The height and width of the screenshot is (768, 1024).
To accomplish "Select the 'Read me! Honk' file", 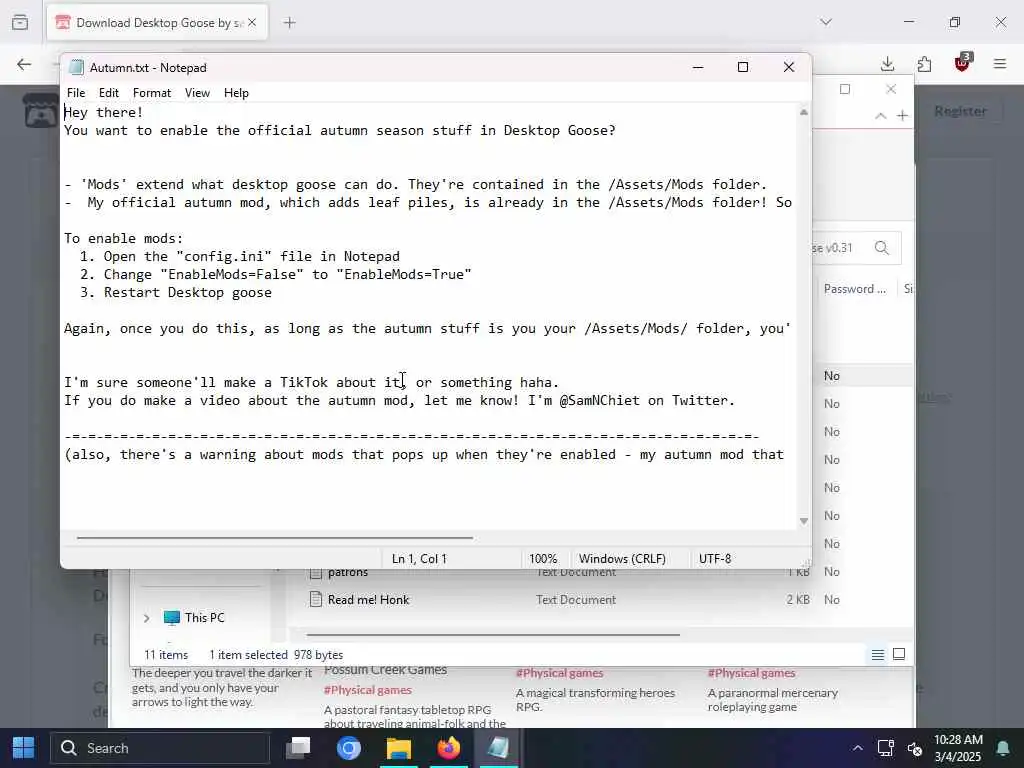I will coord(368,600).
